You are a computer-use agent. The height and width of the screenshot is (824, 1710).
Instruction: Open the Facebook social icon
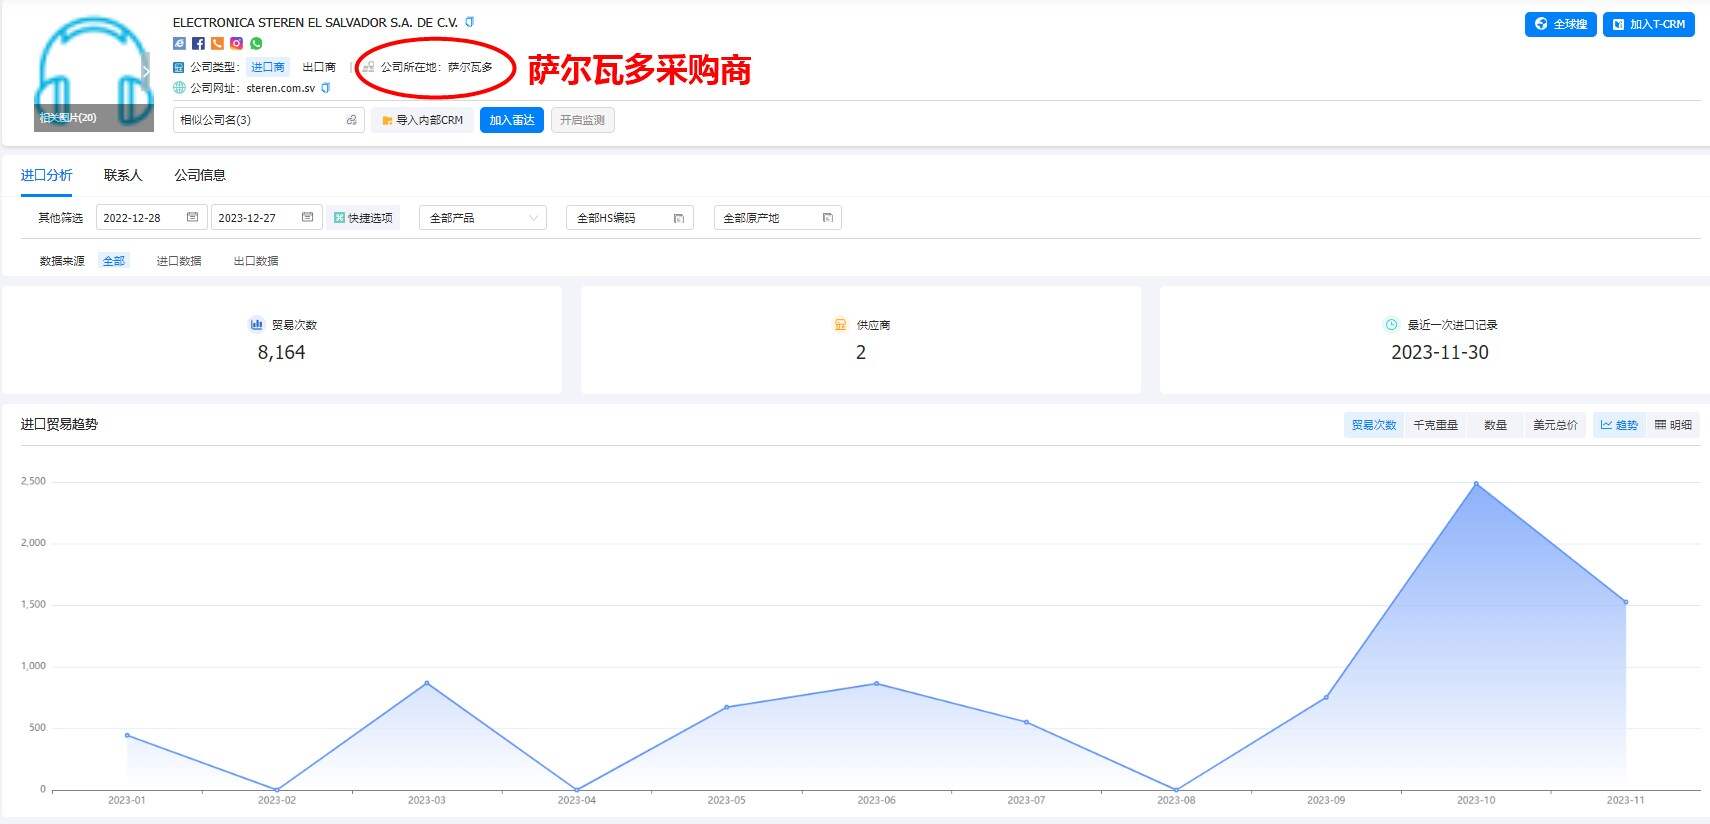pyautogui.click(x=198, y=43)
